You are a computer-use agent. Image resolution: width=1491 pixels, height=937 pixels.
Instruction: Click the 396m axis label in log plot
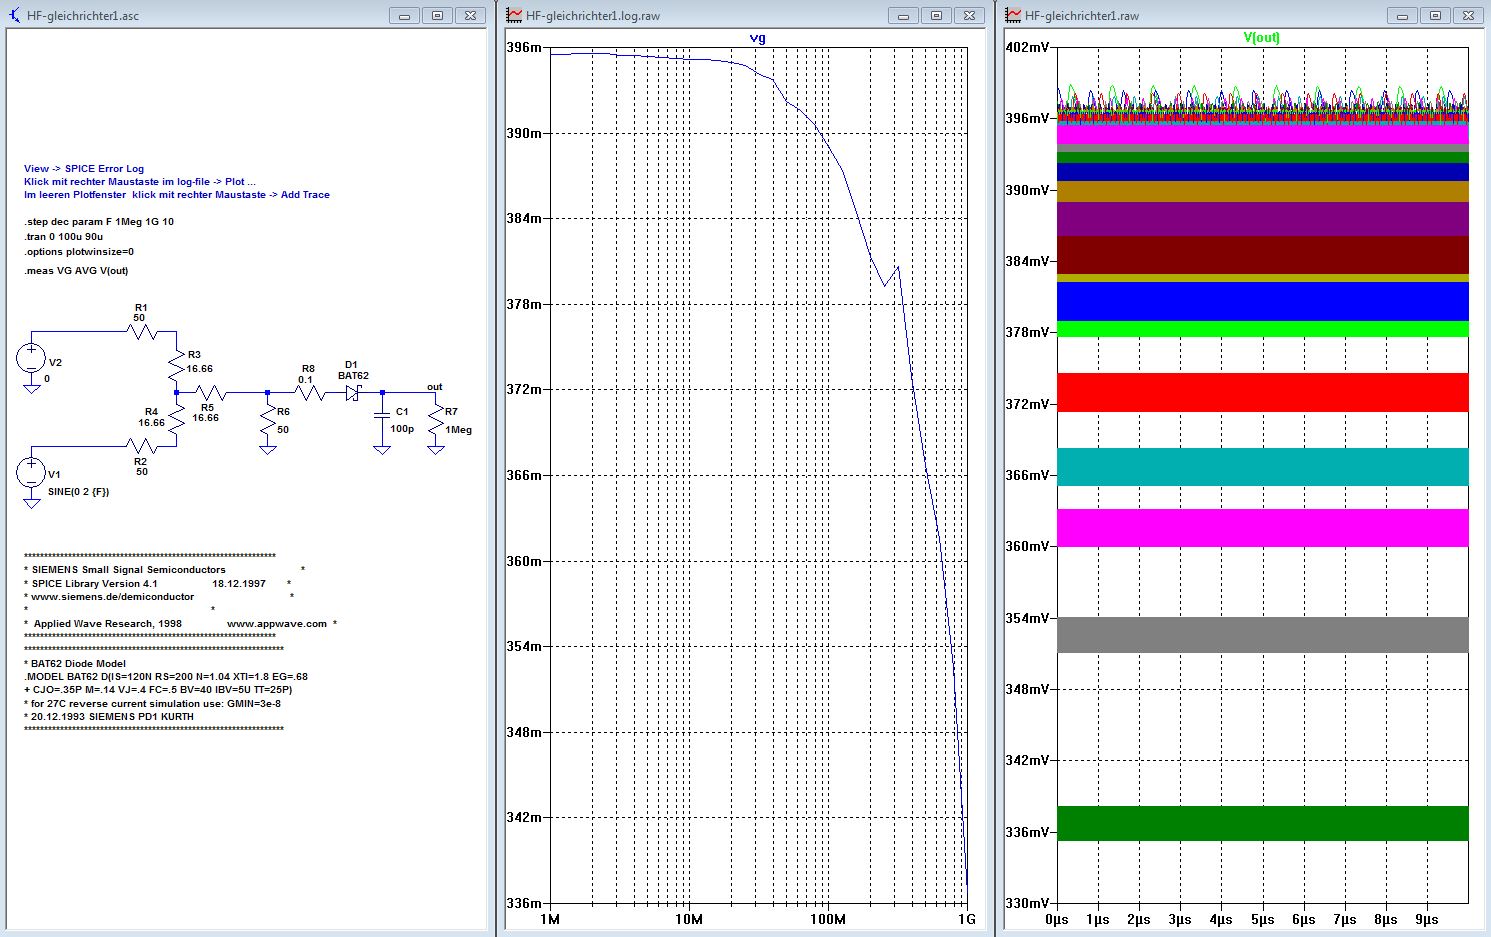tap(524, 47)
